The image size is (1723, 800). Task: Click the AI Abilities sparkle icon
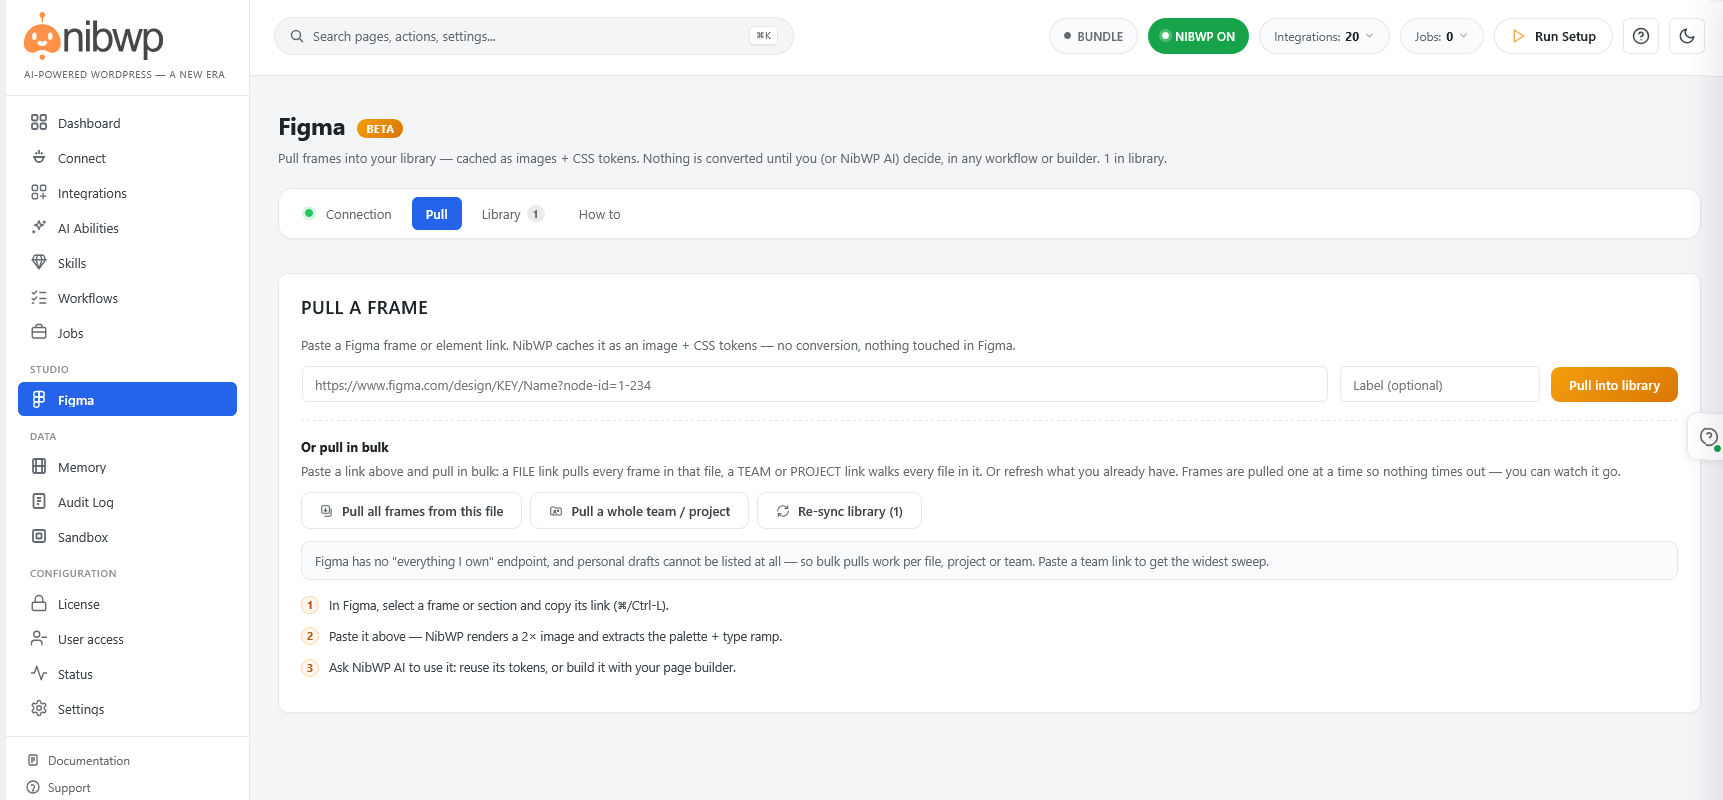[39, 227]
